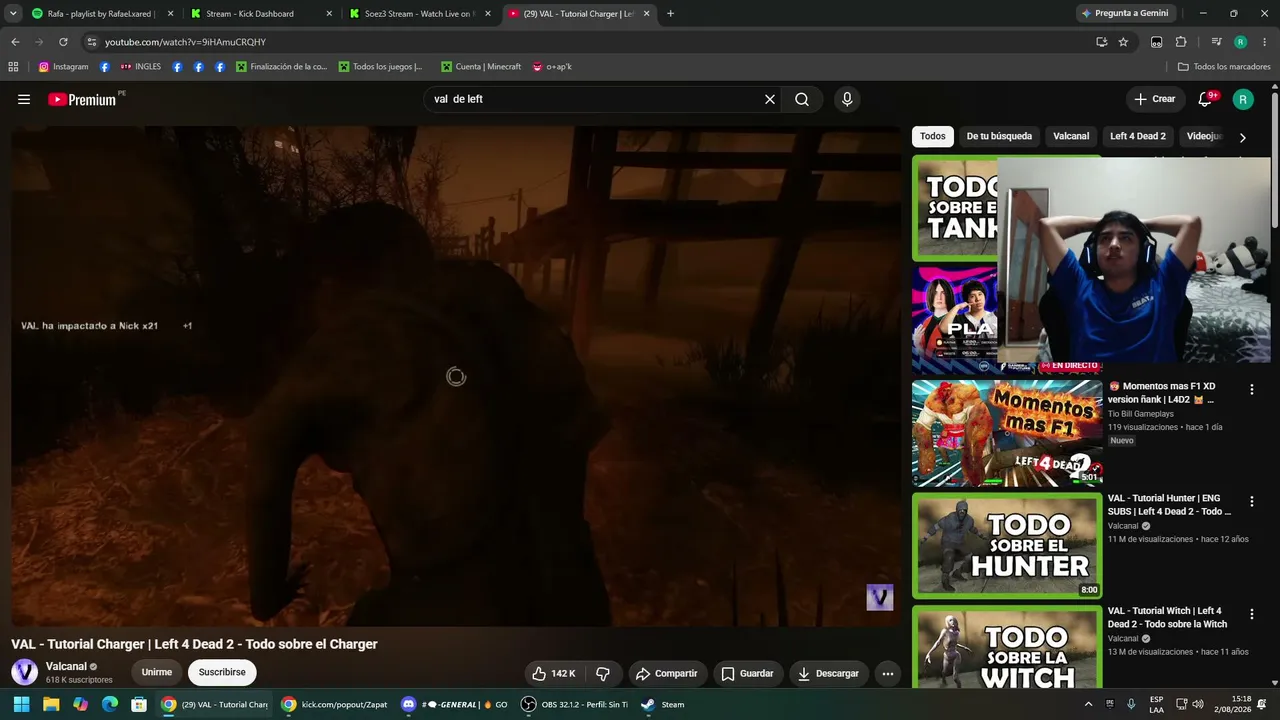1280x720 pixels.
Task: Open the taskbar volume control
Action: tap(1198, 704)
